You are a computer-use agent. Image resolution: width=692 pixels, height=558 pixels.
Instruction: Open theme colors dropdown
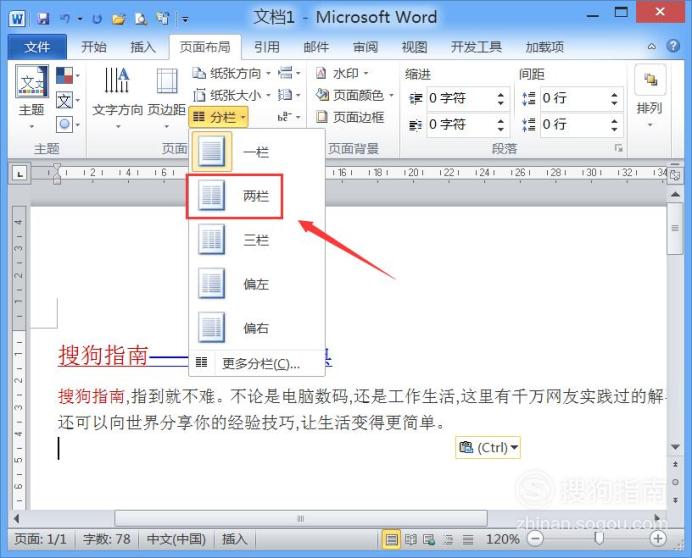click(x=68, y=75)
